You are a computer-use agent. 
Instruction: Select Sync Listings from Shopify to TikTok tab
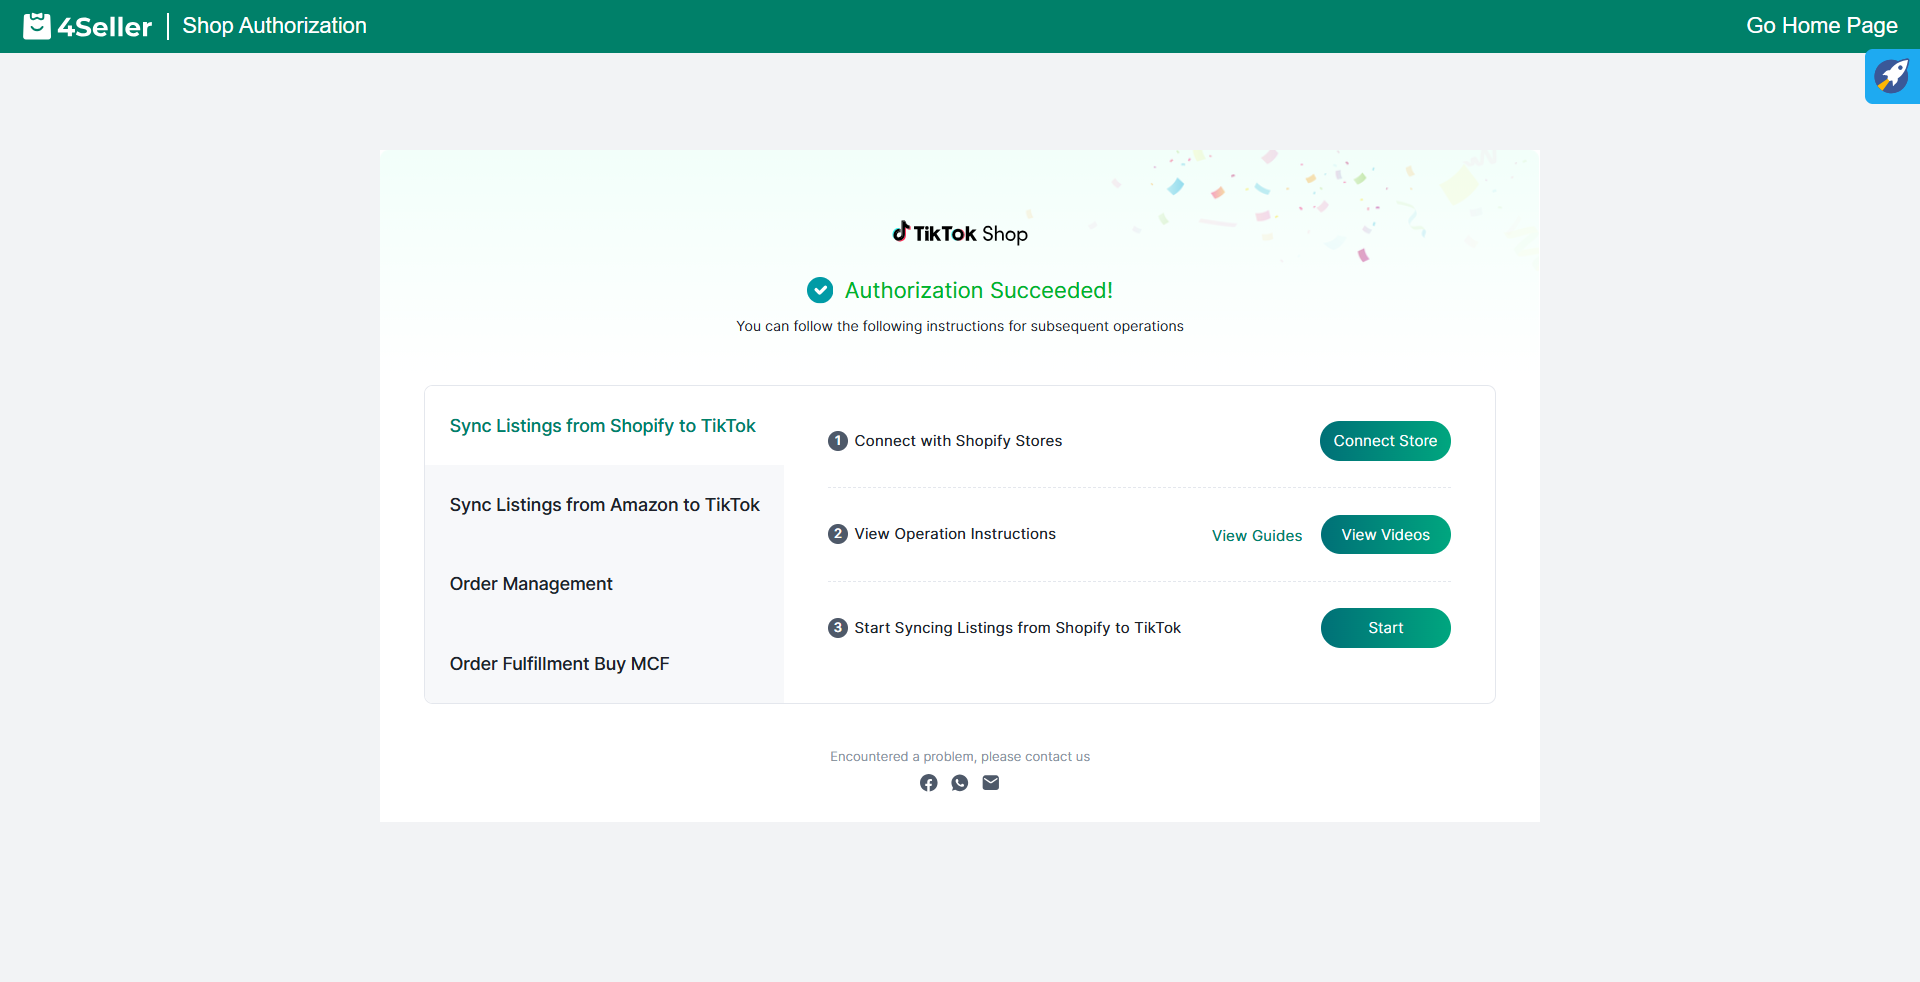click(x=603, y=426)
